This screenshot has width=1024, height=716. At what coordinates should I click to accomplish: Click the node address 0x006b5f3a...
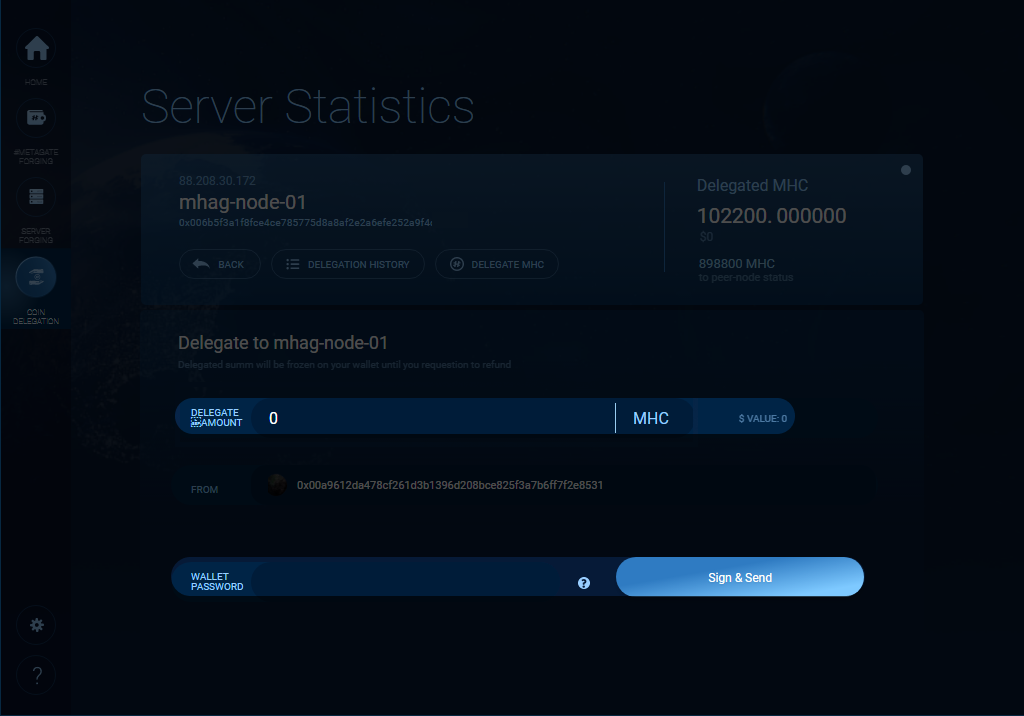click(x=305, y=223)
